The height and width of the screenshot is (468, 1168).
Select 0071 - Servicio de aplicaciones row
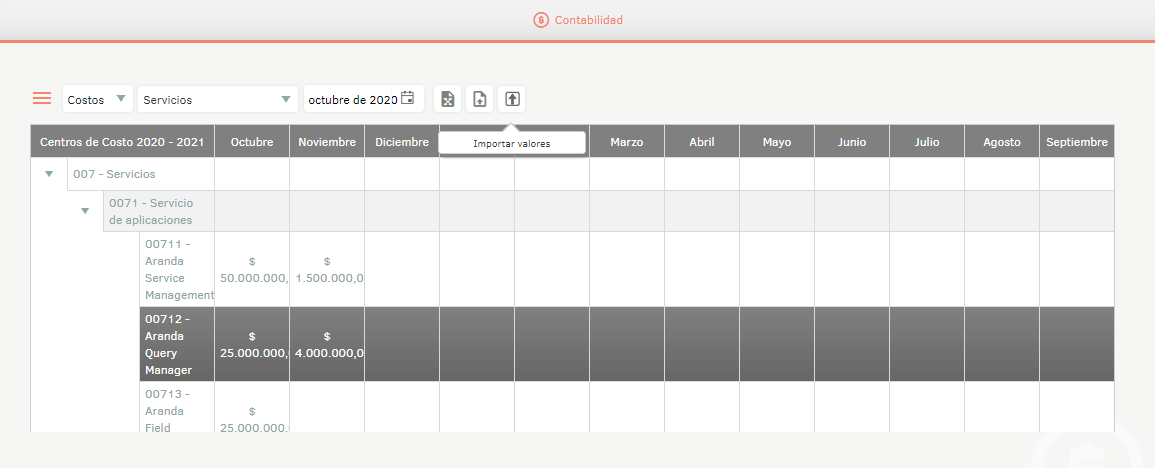[609, 211]
